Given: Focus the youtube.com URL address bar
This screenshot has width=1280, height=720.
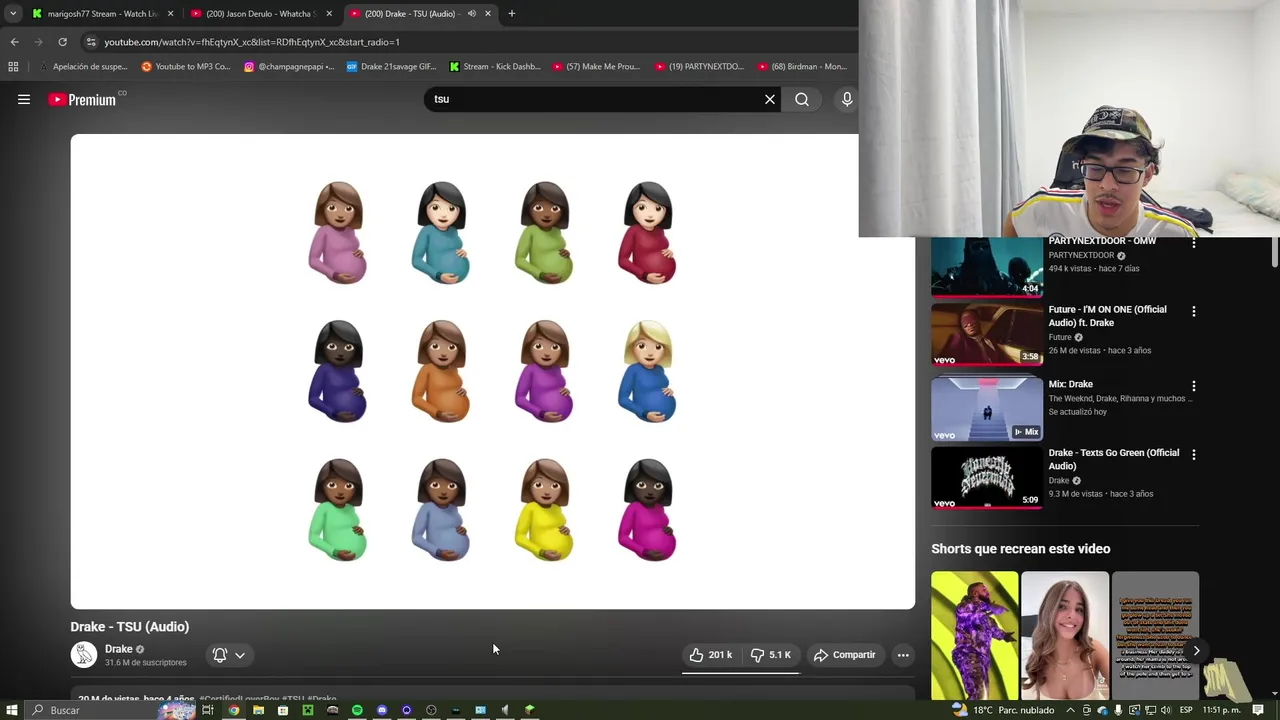Looking at the screenshot, I should pos(470,42).
